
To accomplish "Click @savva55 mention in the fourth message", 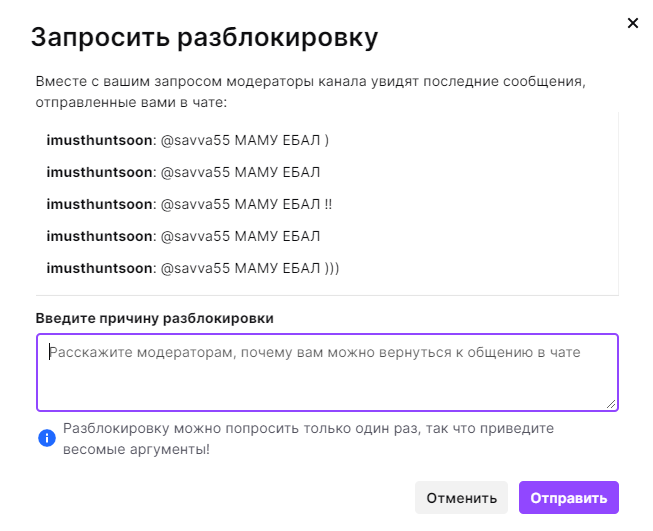I will 195,236.
